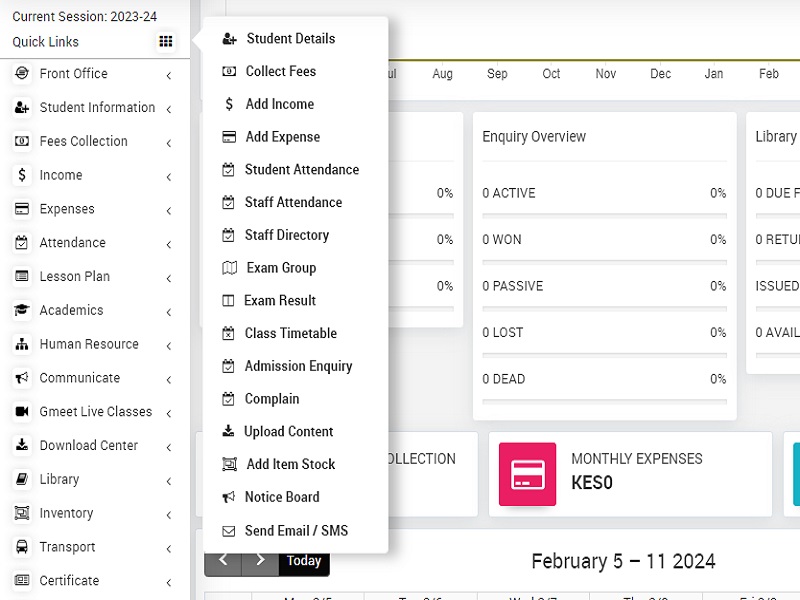This screenshot has width=800, height=600.
Task: Expand the Student Information menu chevron
Action: click(x=169, y=109)
